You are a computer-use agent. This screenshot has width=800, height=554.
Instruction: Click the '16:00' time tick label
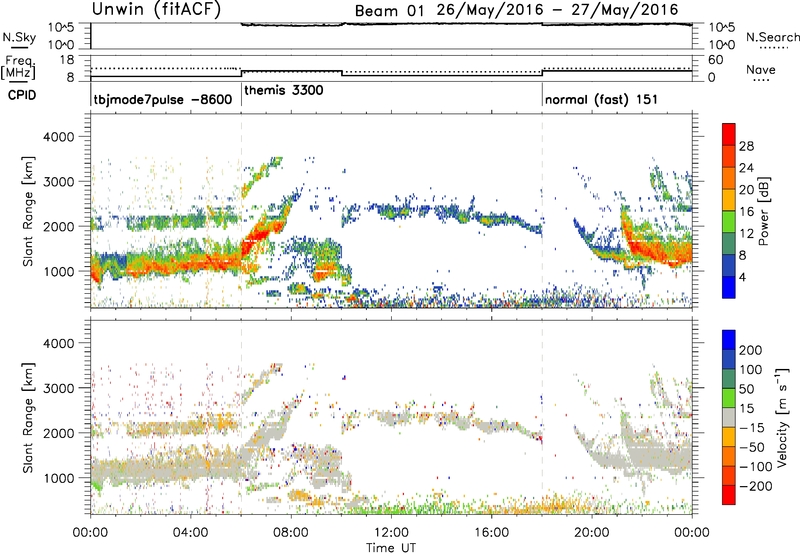[491, 533]
